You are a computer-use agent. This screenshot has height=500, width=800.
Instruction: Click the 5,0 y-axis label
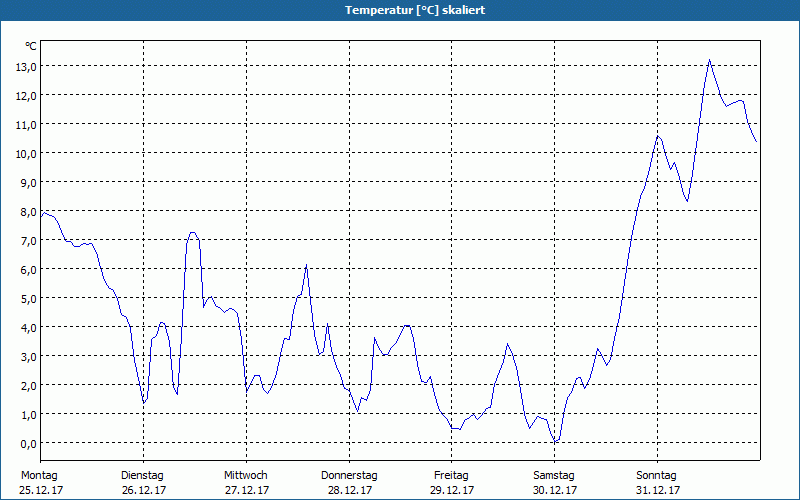(30, 299)
